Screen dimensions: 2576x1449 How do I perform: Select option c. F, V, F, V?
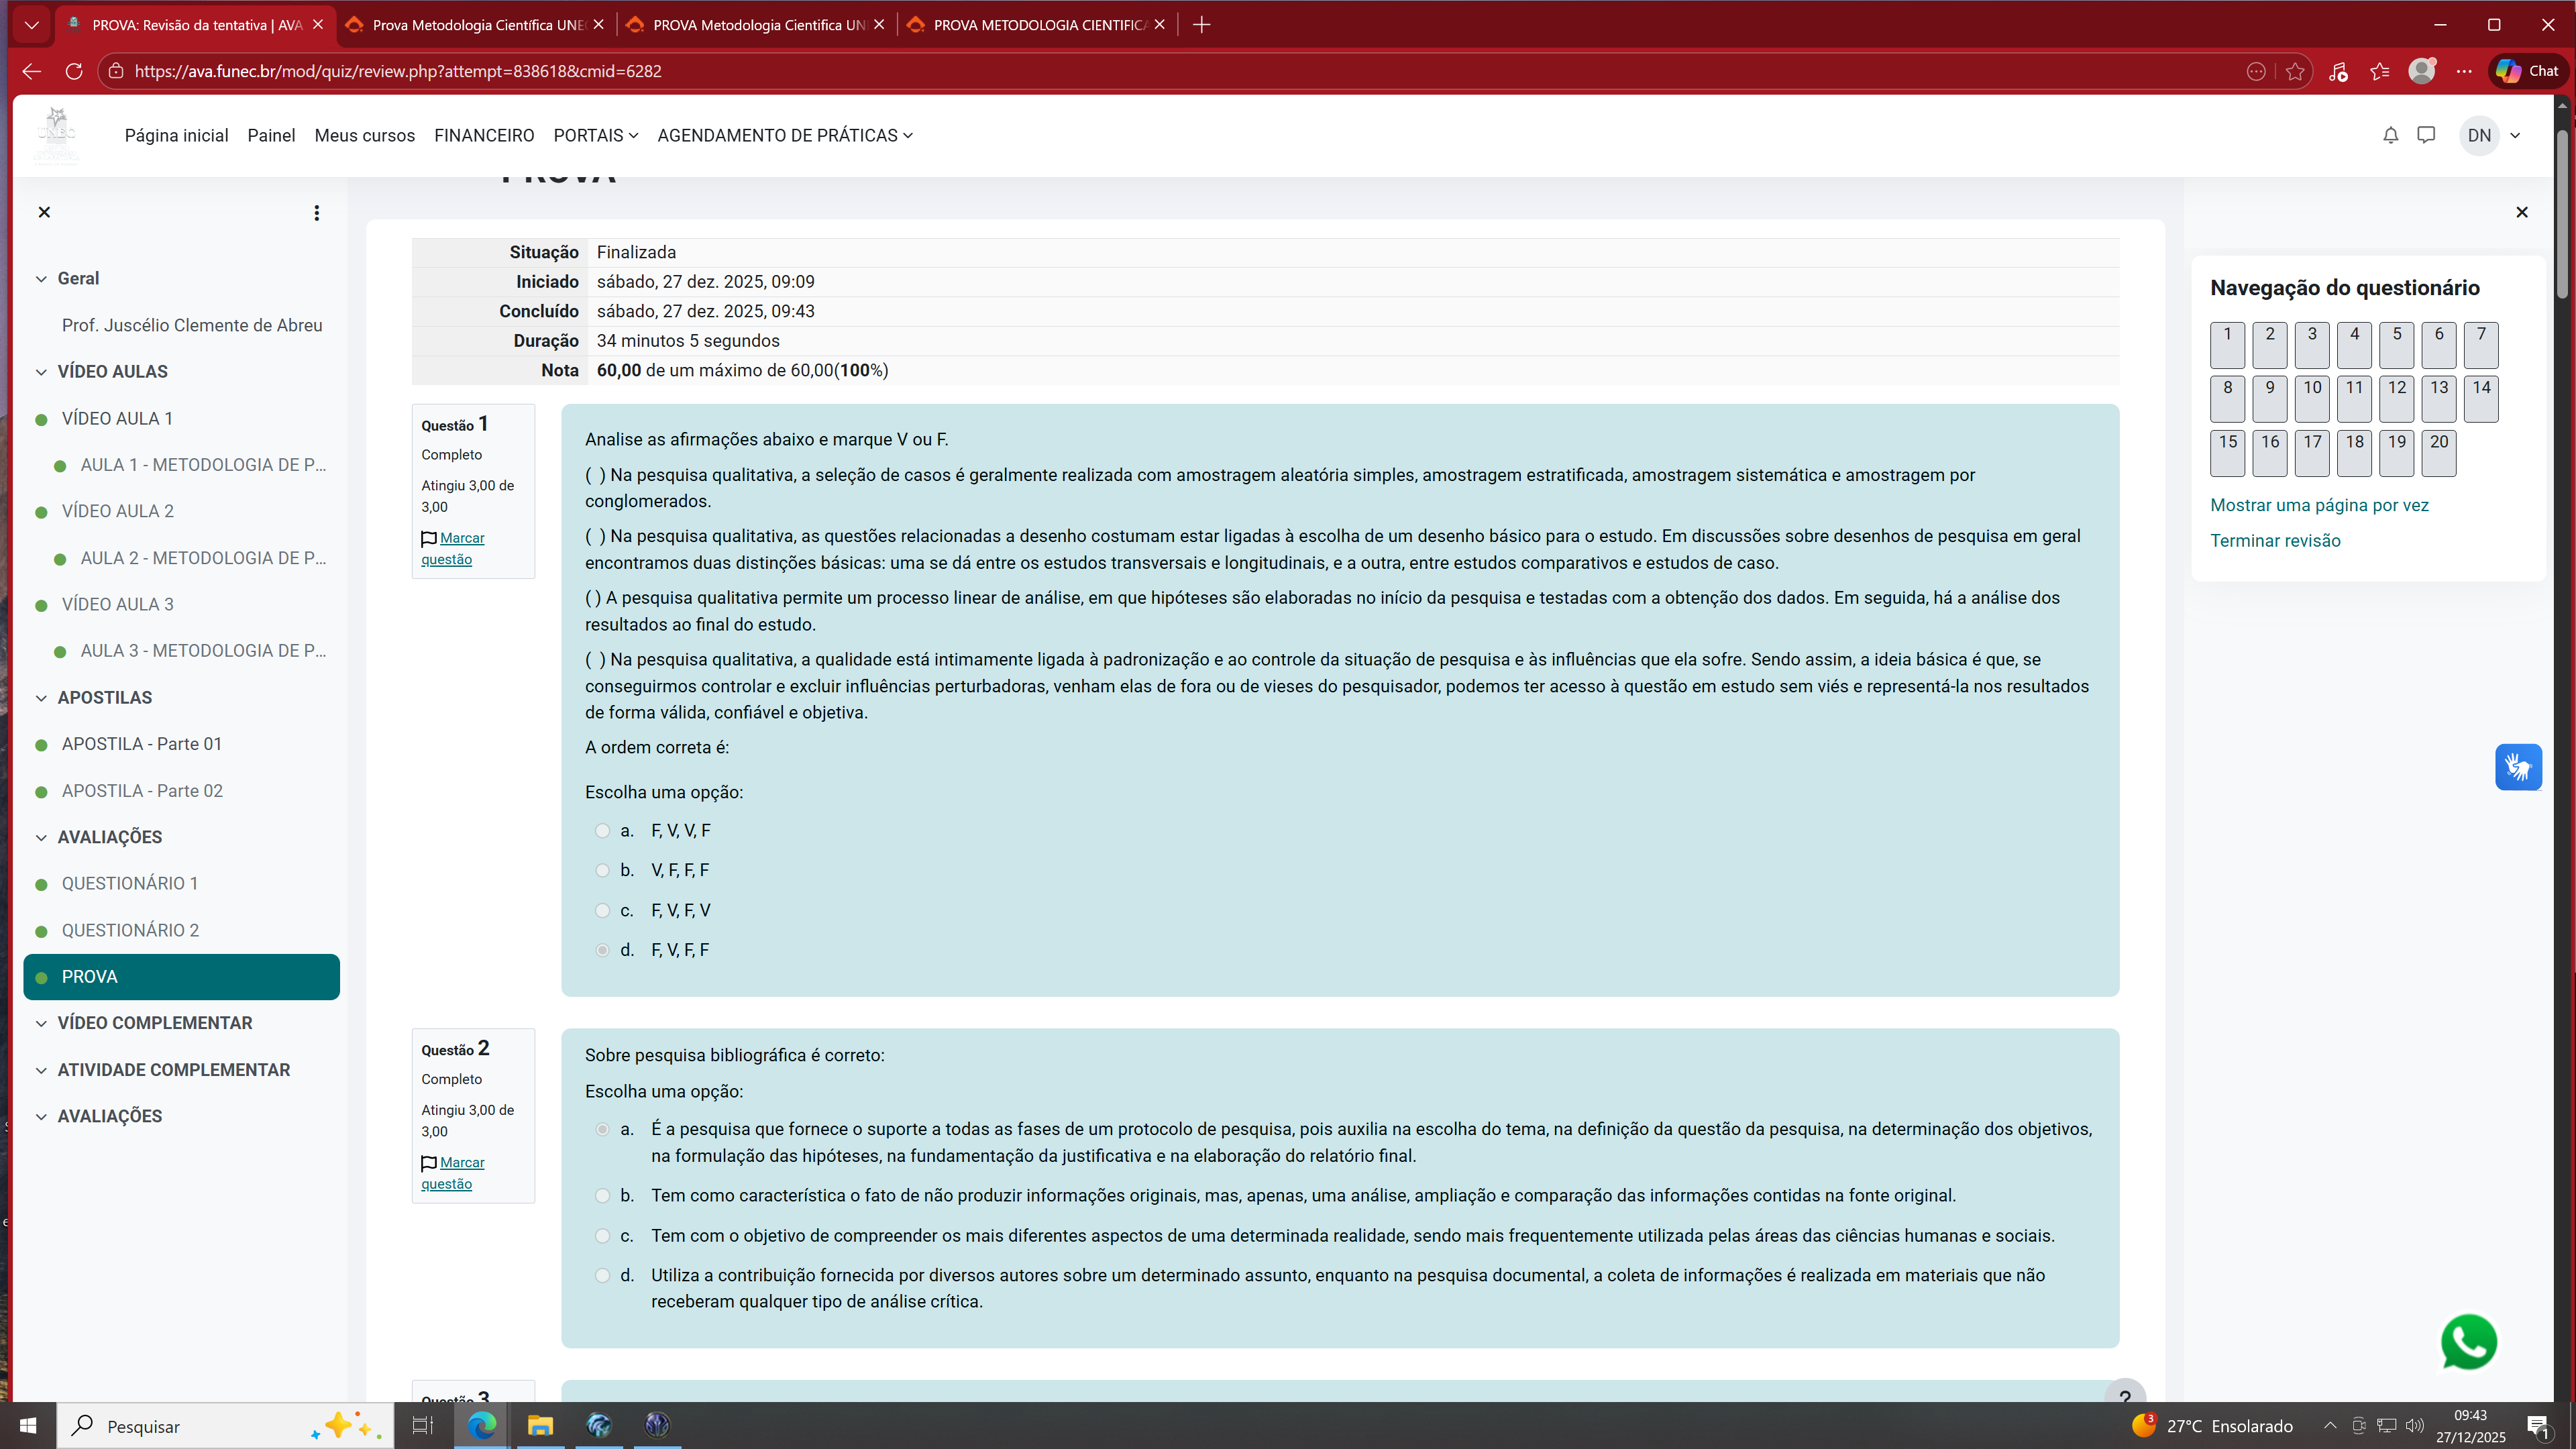pos(602,910)
